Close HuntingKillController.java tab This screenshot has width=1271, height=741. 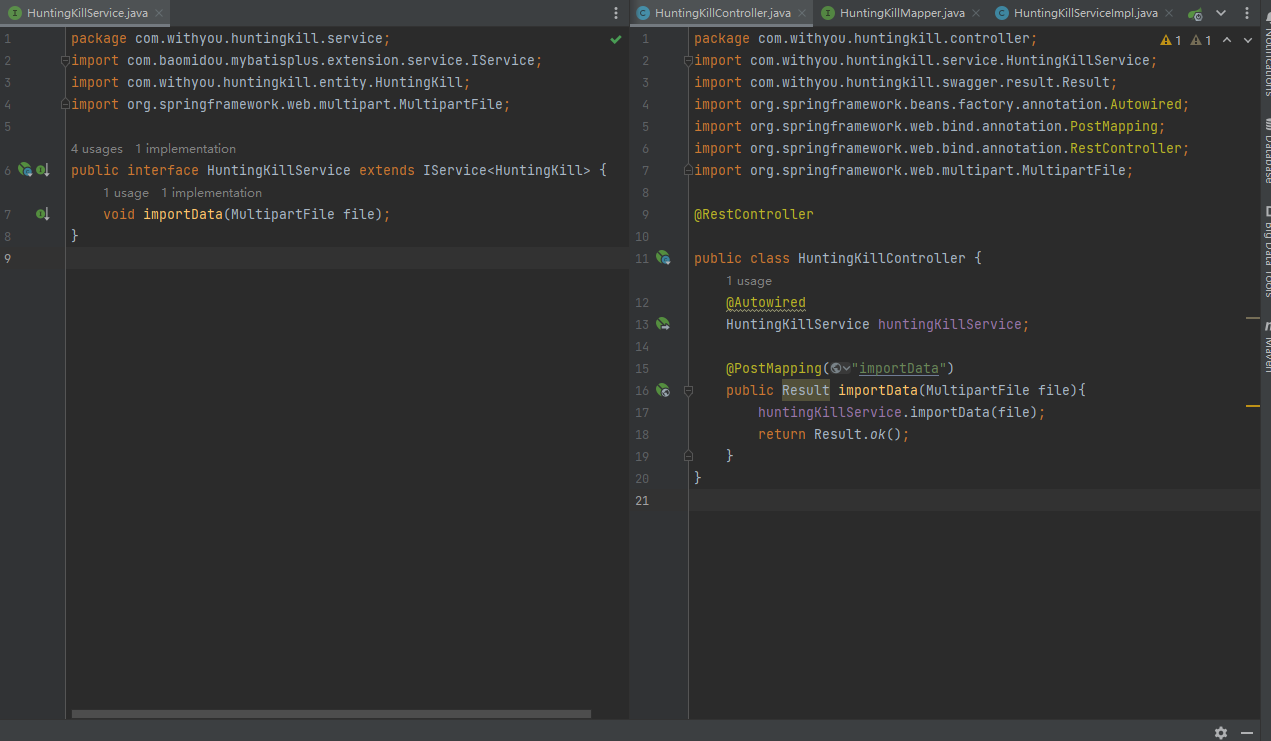802,13
